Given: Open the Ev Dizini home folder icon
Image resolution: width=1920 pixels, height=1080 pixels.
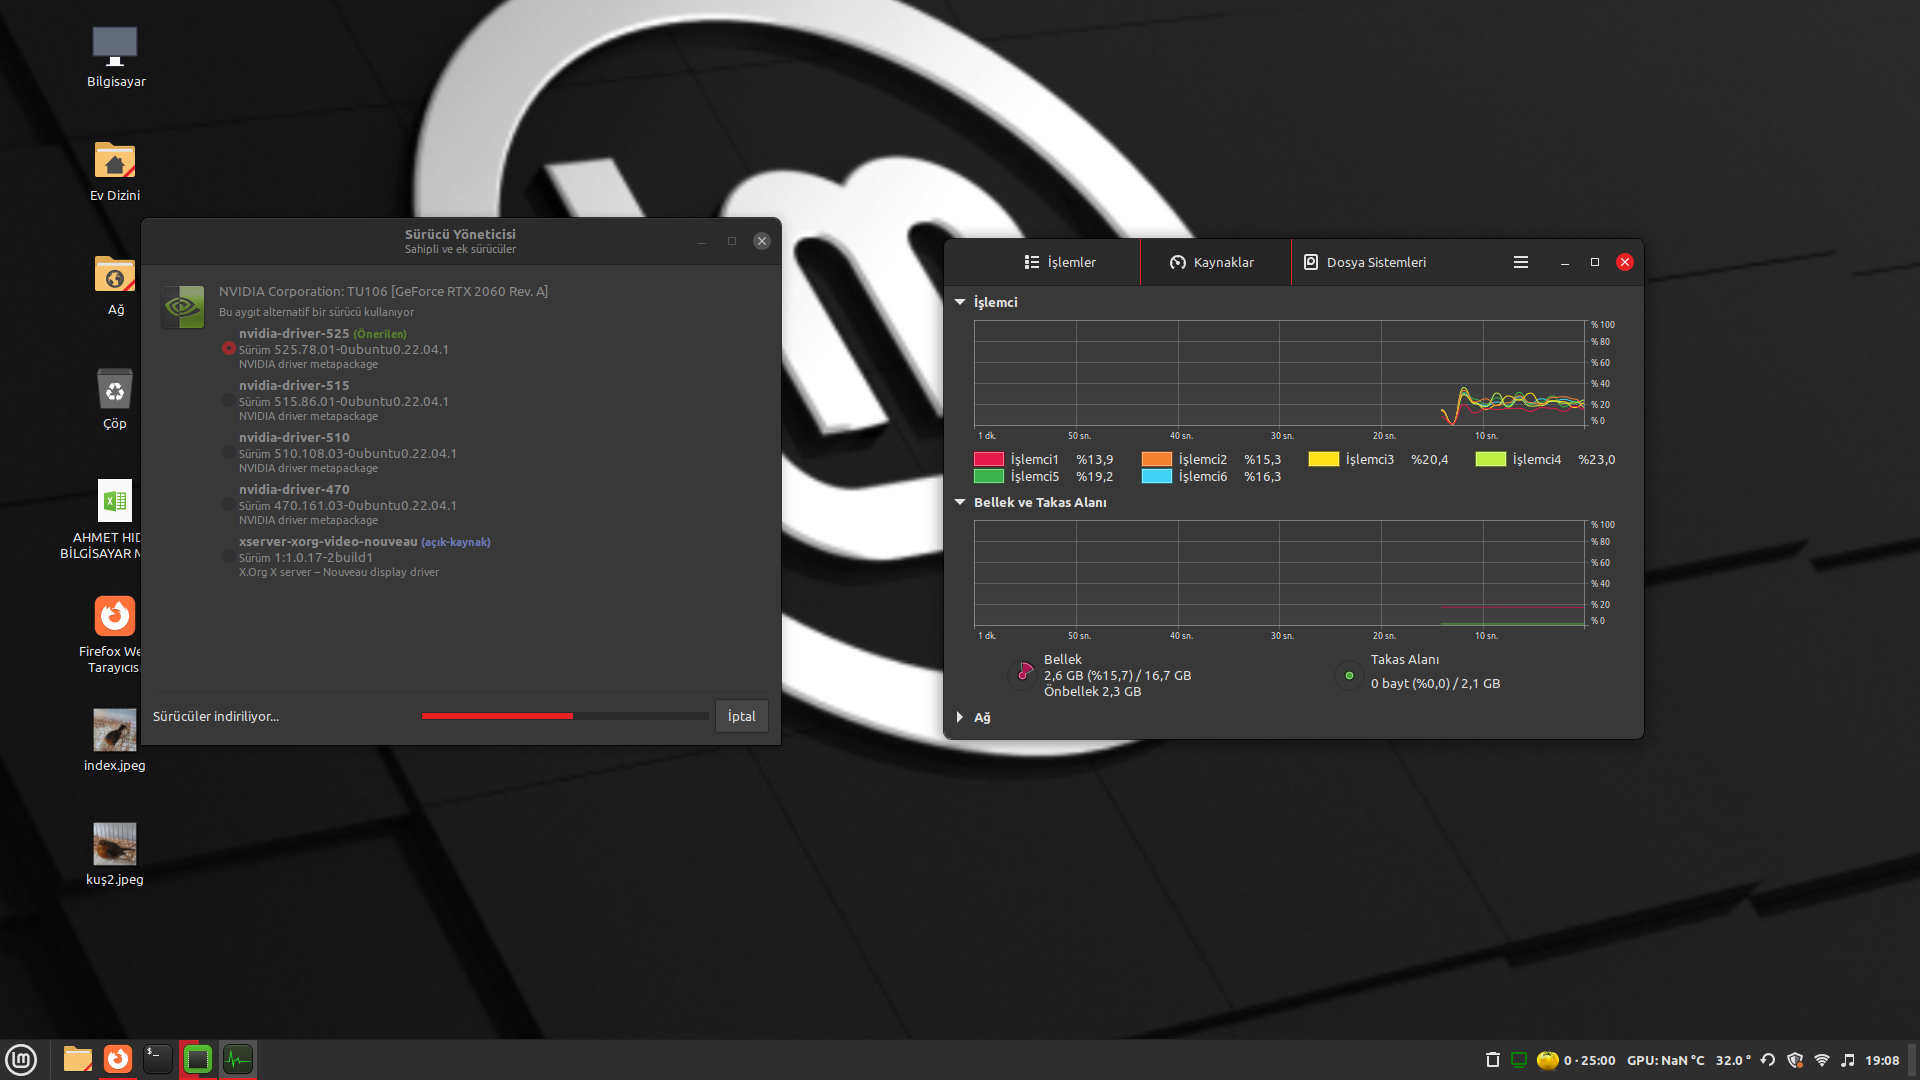Looking at the screenshot, I should [x=115, y=162].
